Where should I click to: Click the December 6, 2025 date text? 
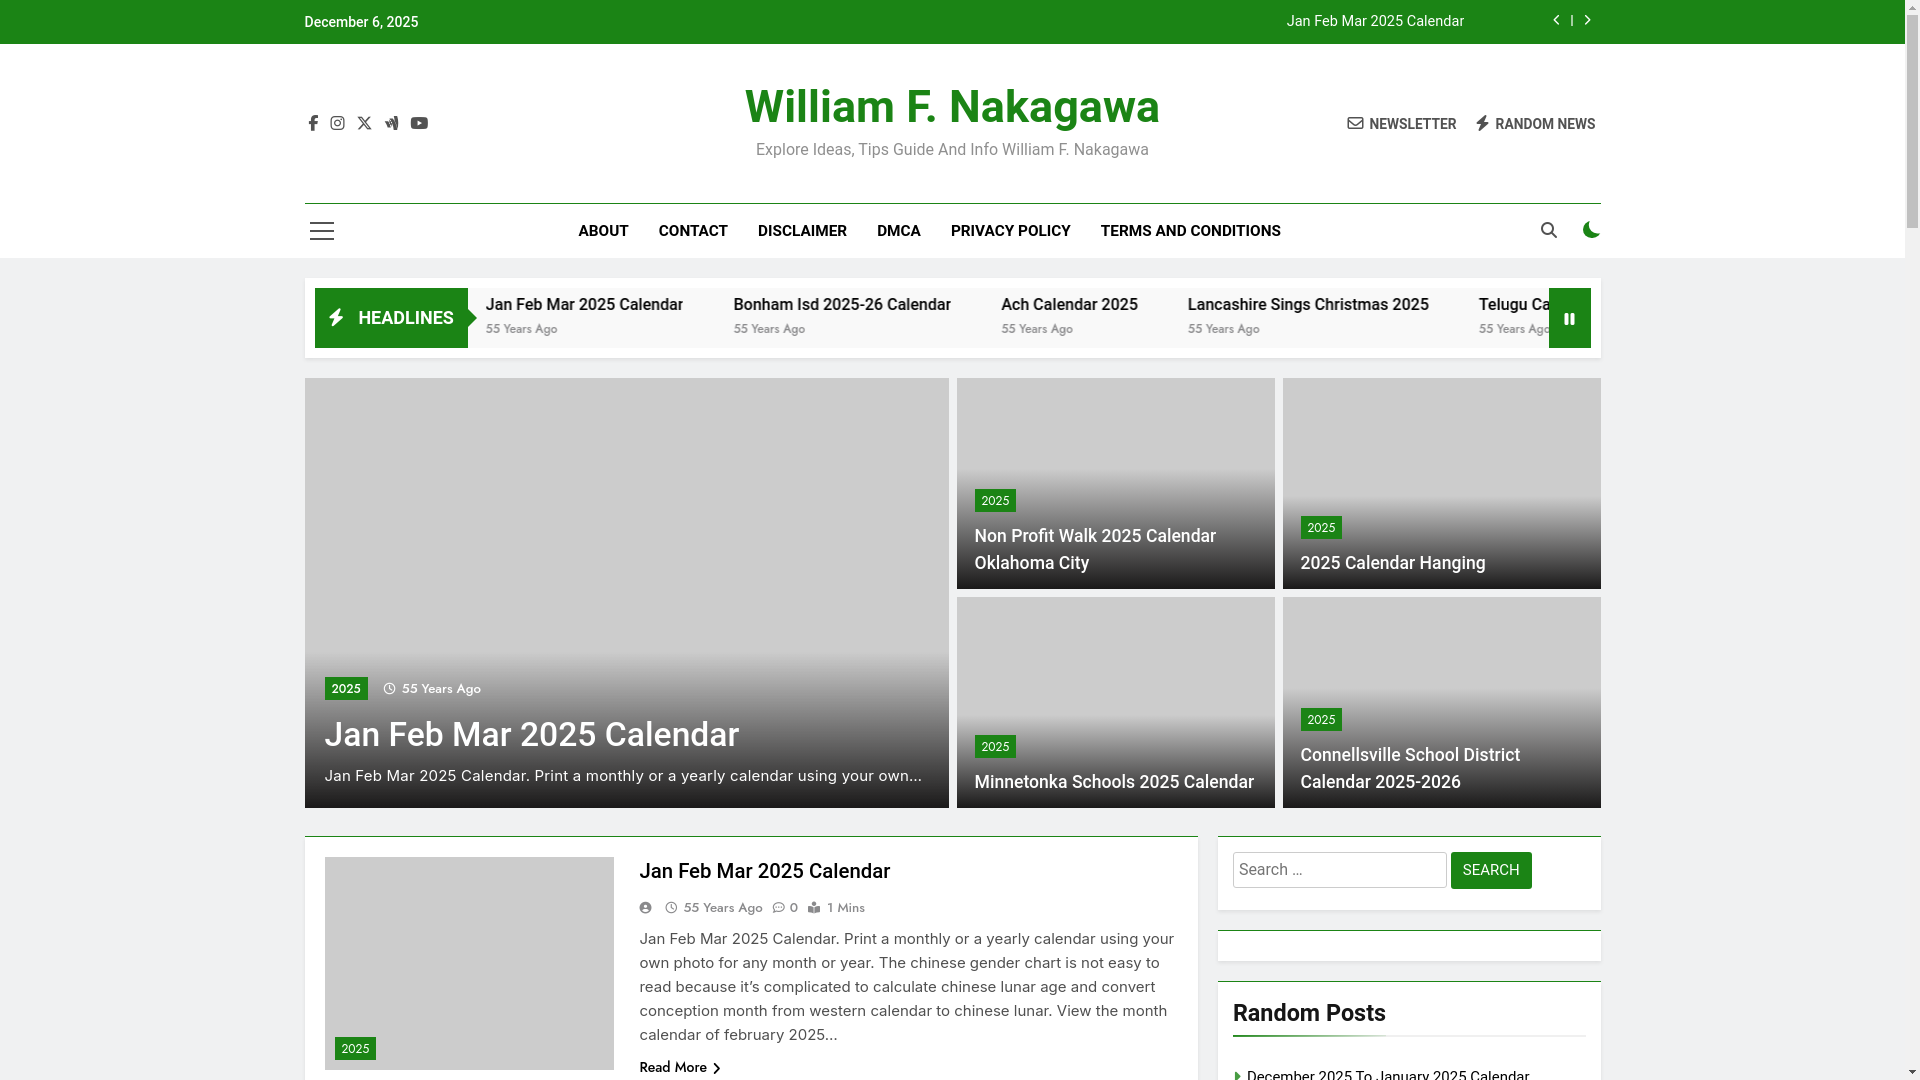361,22
